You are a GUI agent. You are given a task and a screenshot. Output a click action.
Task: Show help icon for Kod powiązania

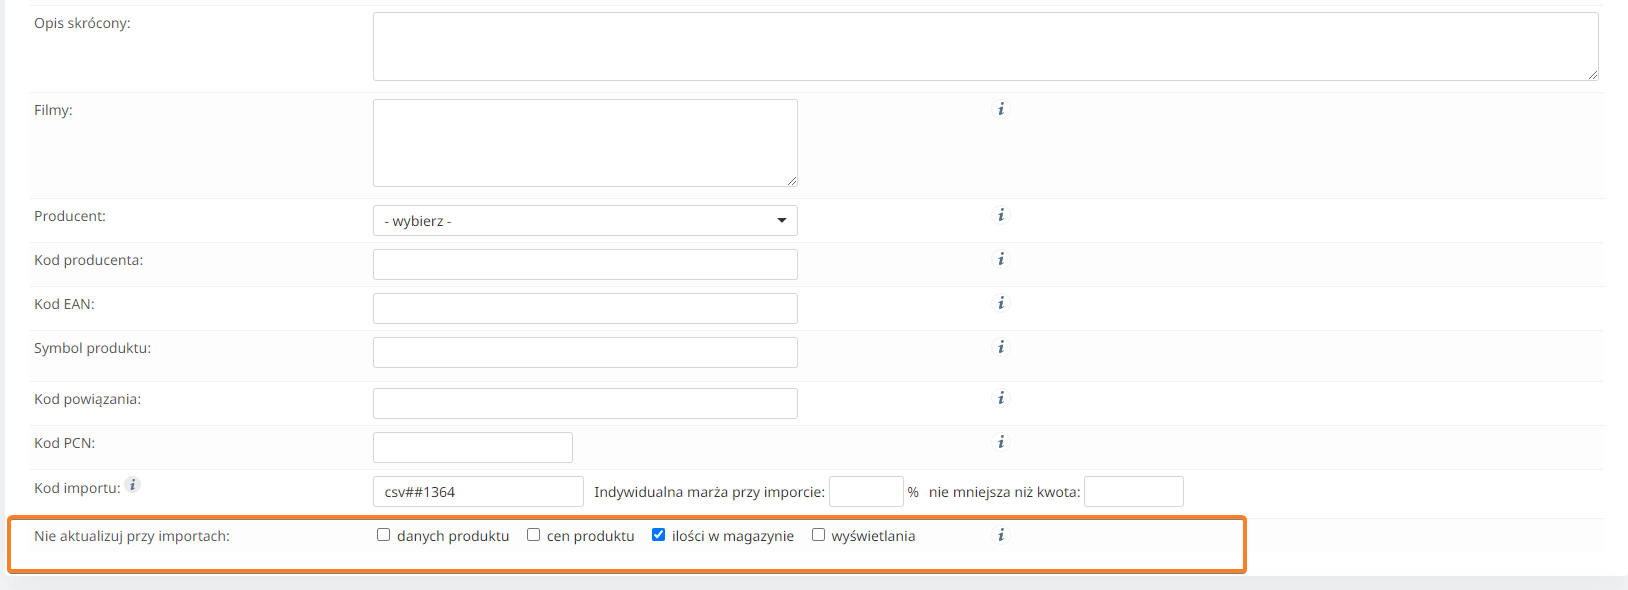[1000, 398]
